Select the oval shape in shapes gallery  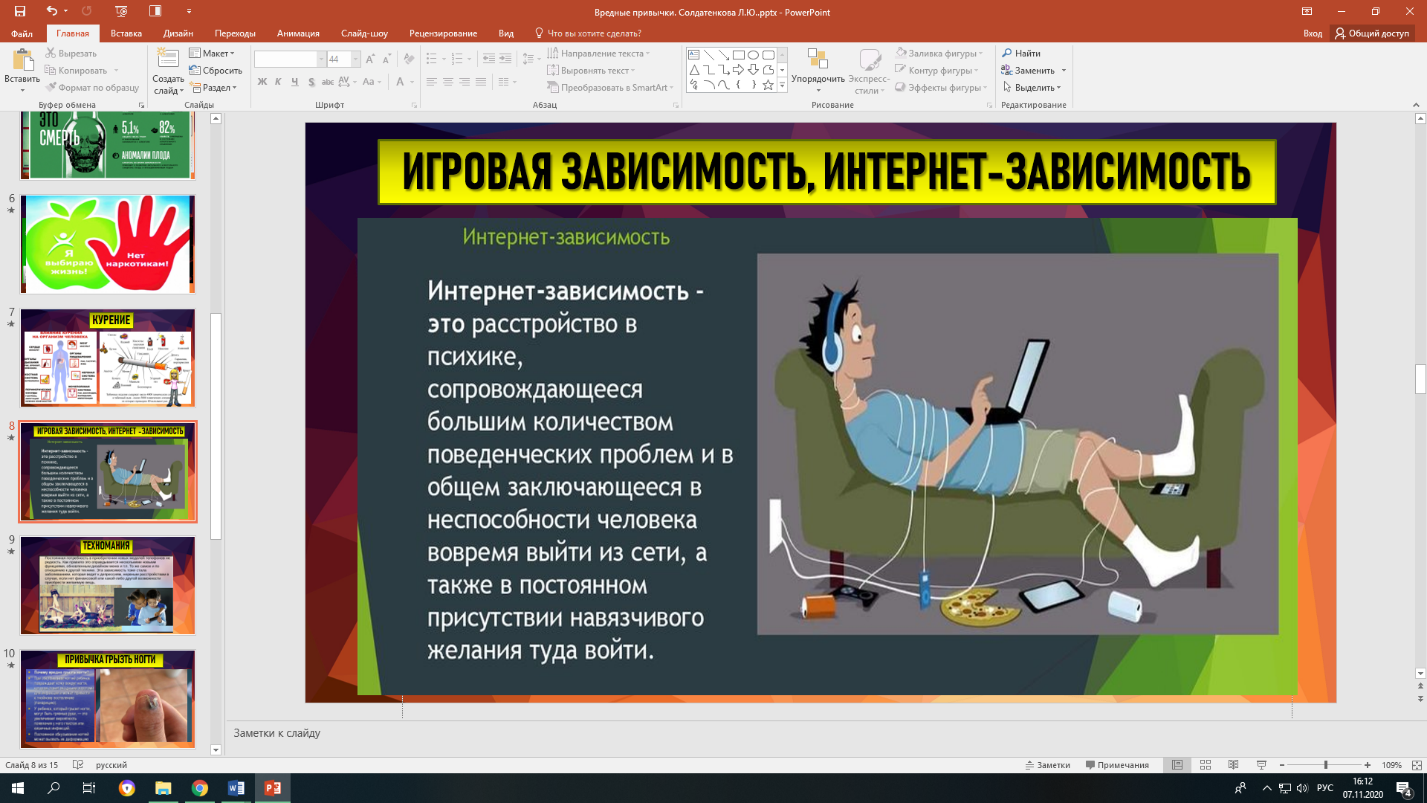(x=752, y=55)
